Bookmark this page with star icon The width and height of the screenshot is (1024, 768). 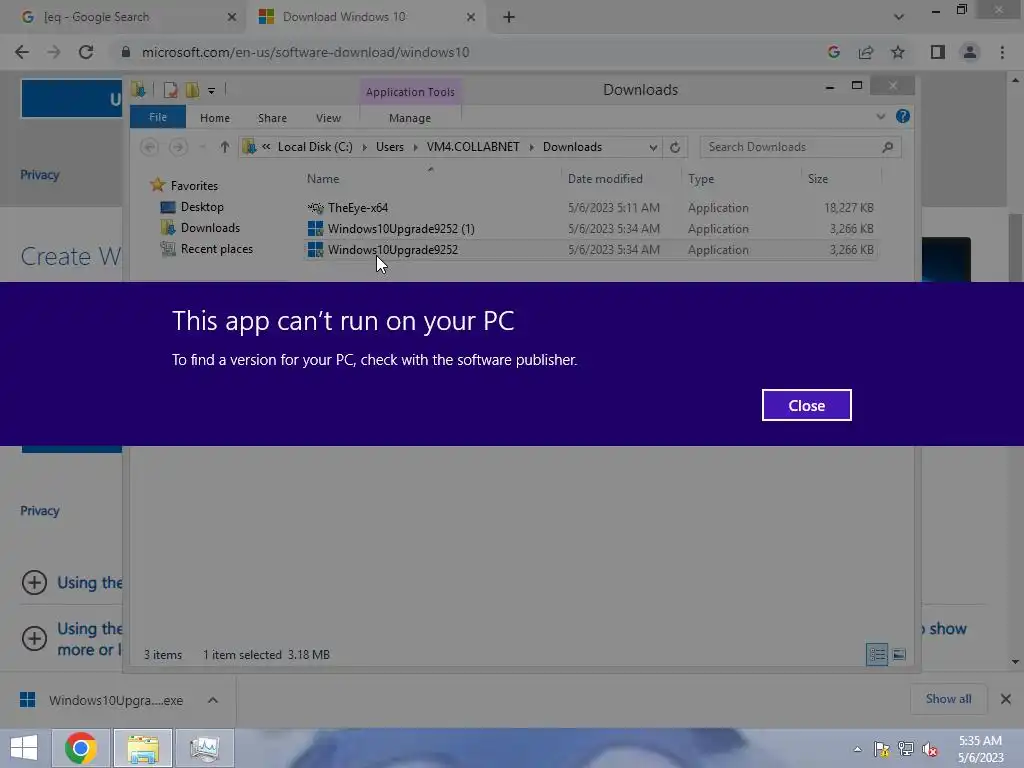(897, 52)
